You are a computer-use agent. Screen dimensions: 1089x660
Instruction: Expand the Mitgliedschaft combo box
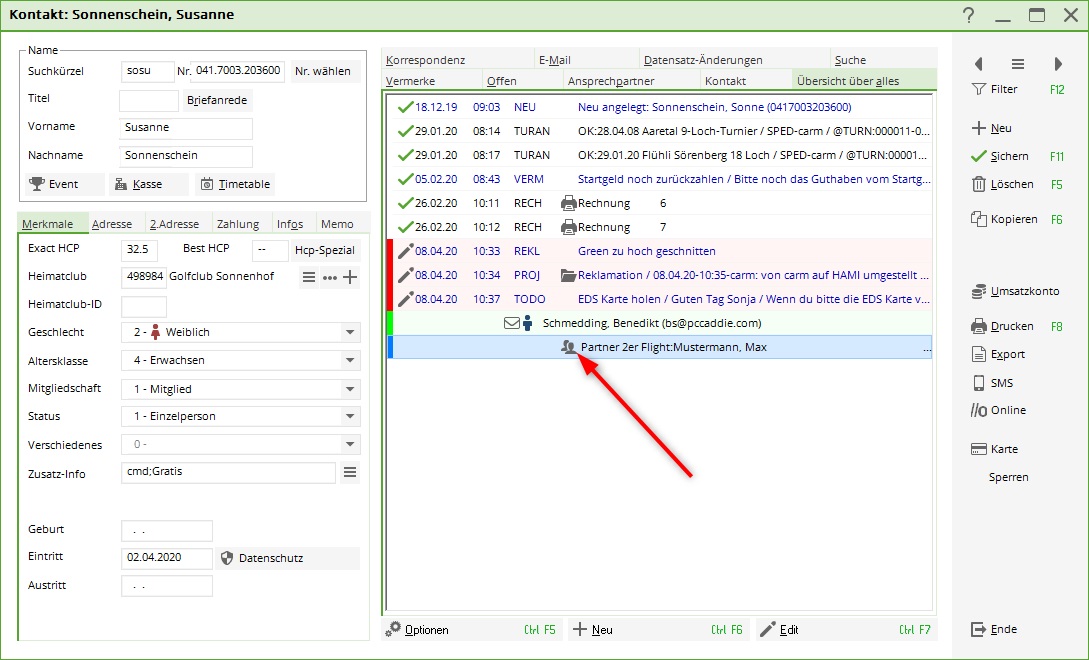coord(350,389)
